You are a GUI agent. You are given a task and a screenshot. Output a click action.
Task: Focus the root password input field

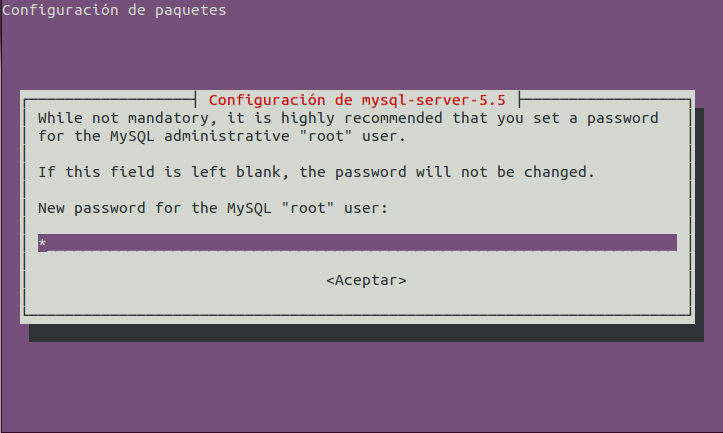point(357,243)
